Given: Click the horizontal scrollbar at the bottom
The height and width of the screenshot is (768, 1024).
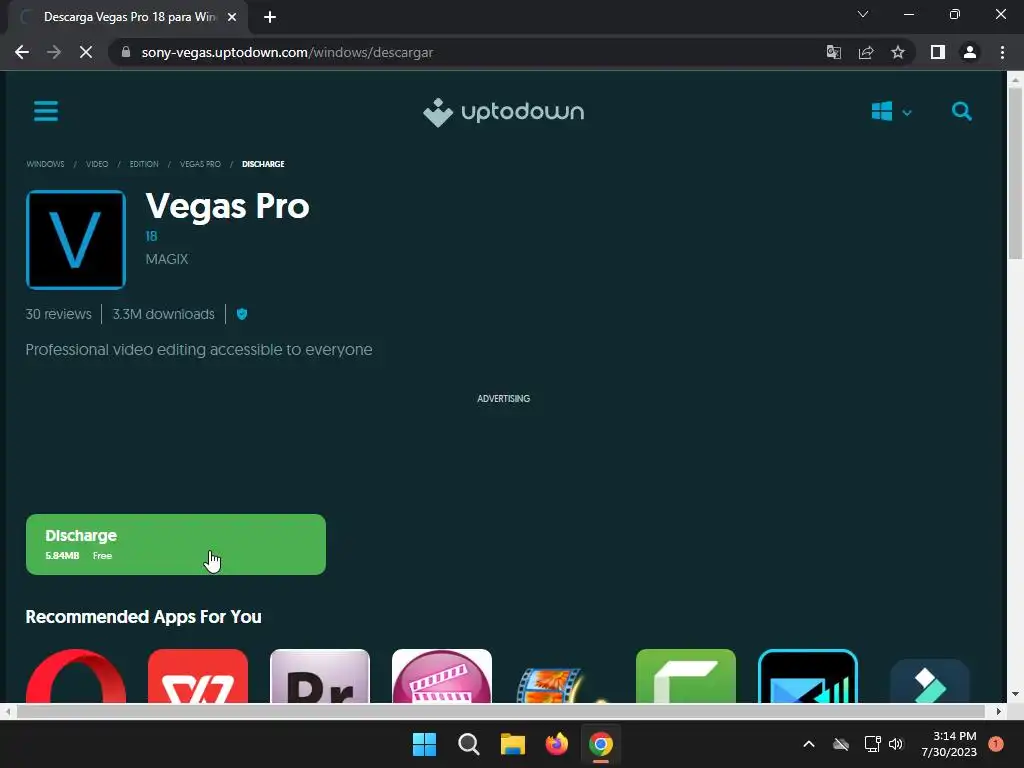Looking at the screenshot, I should tap(500, 711).
